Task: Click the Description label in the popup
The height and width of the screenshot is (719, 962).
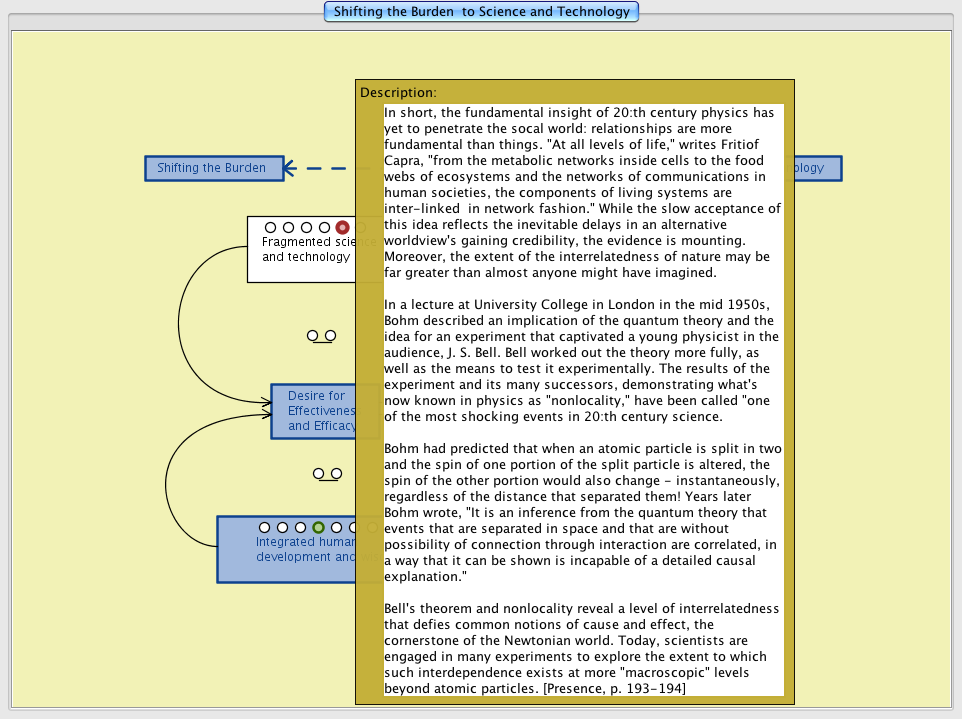Action: point(398,92)
